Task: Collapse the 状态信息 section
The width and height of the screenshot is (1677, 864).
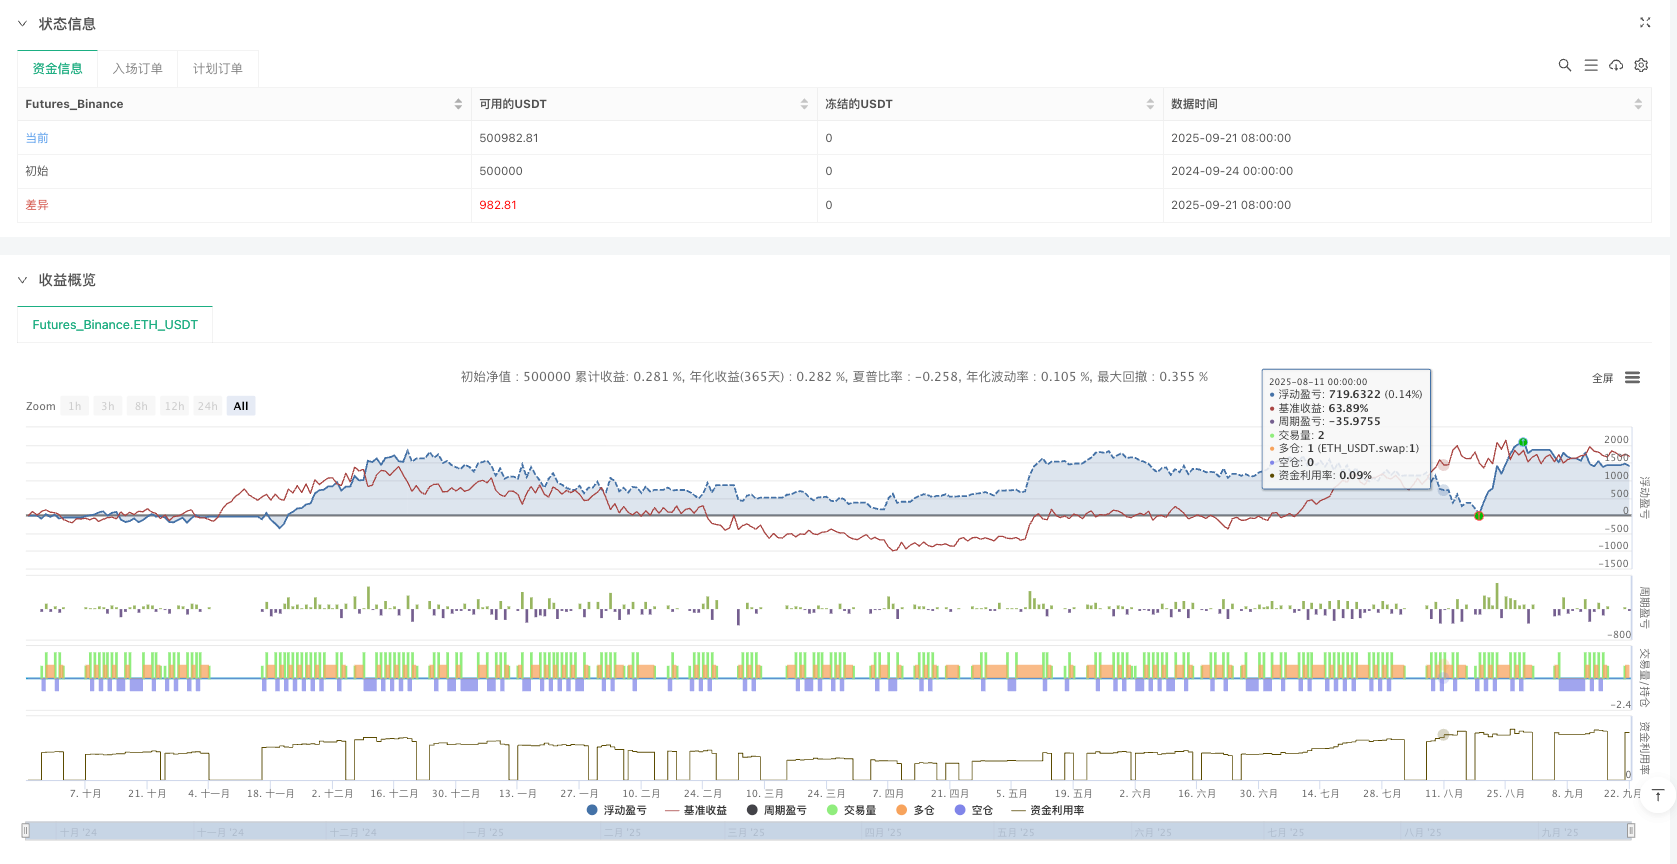Action: (x=22, y=24)
